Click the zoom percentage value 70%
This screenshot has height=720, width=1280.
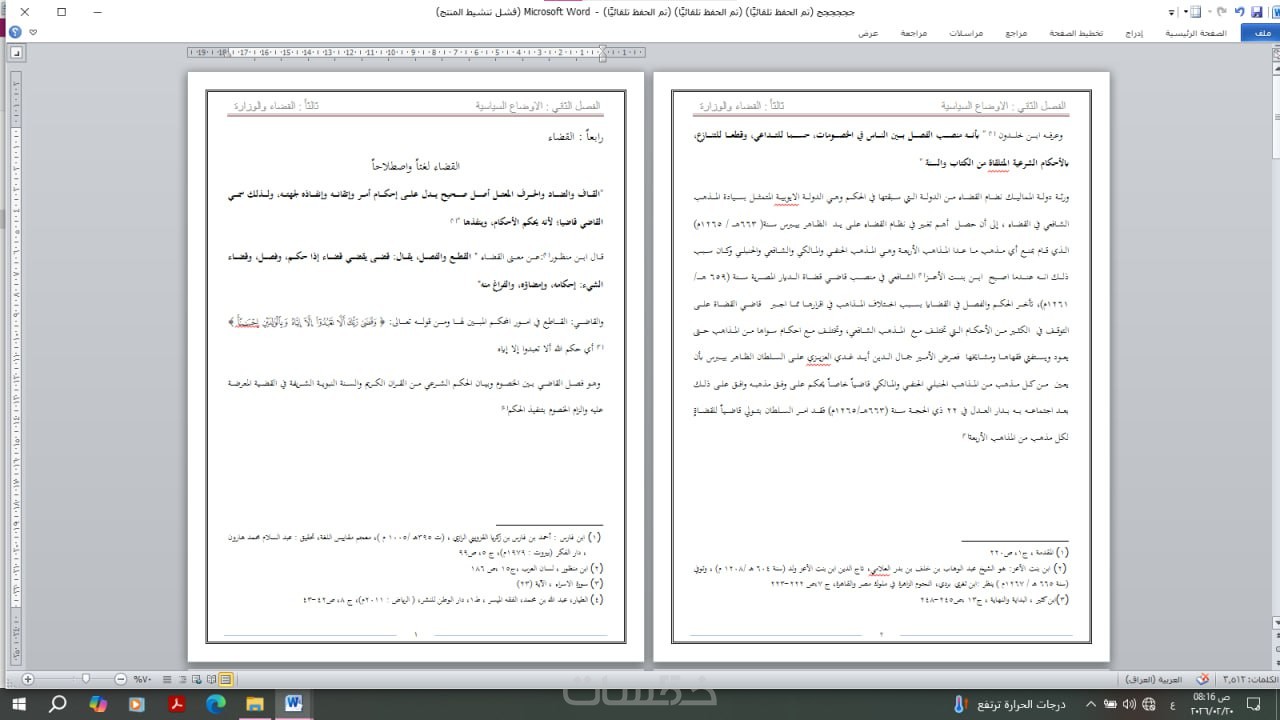click(142, 679)
